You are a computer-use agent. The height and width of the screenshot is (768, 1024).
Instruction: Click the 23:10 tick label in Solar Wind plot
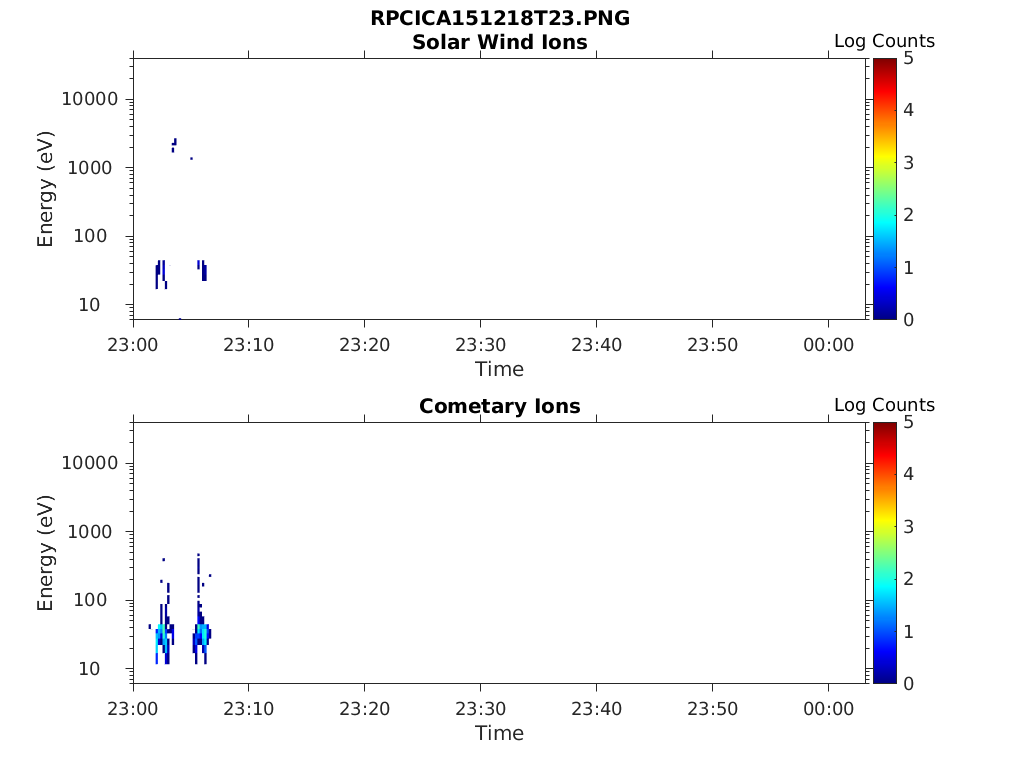click(x=249, y=345)
